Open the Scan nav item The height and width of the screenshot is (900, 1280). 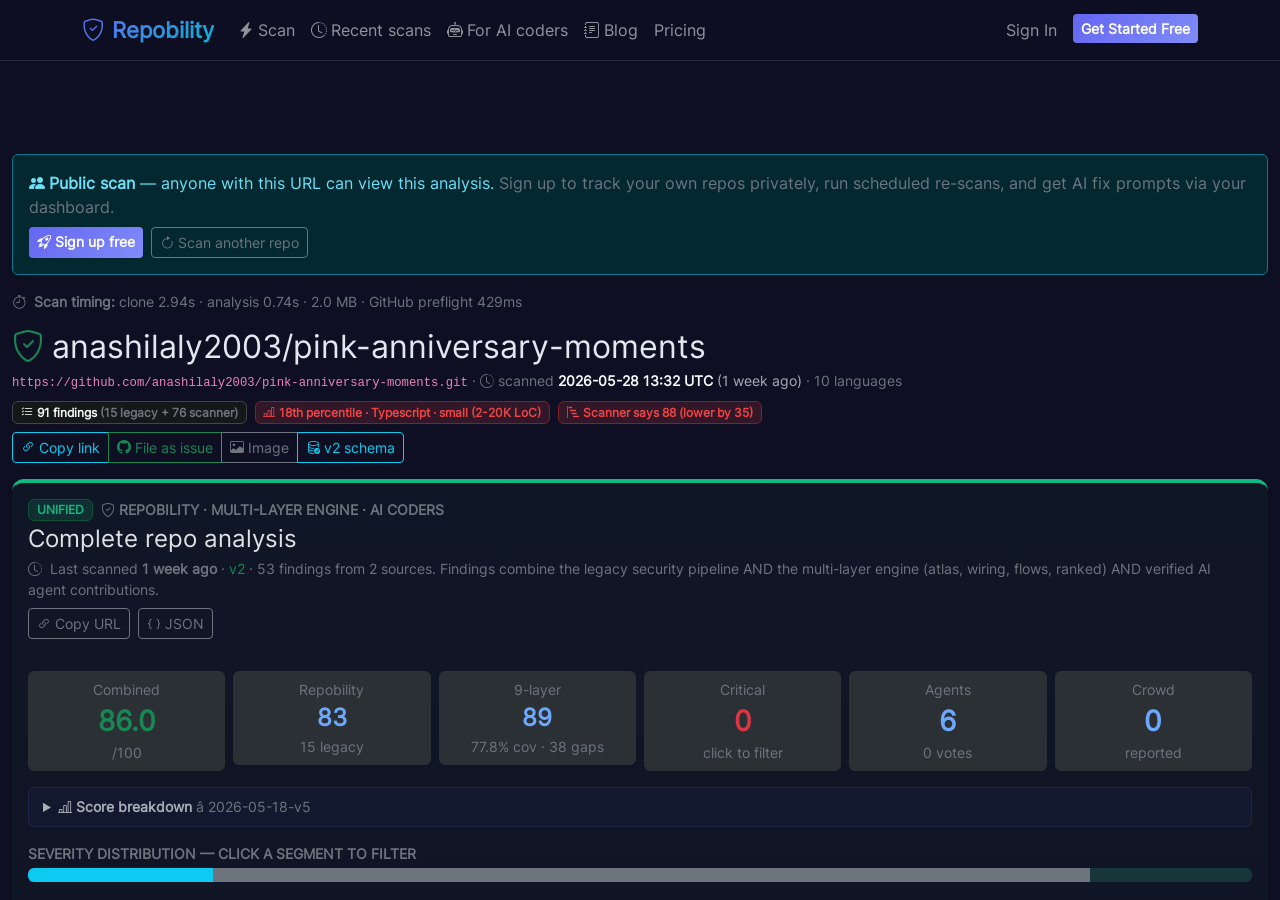point(266,30)
